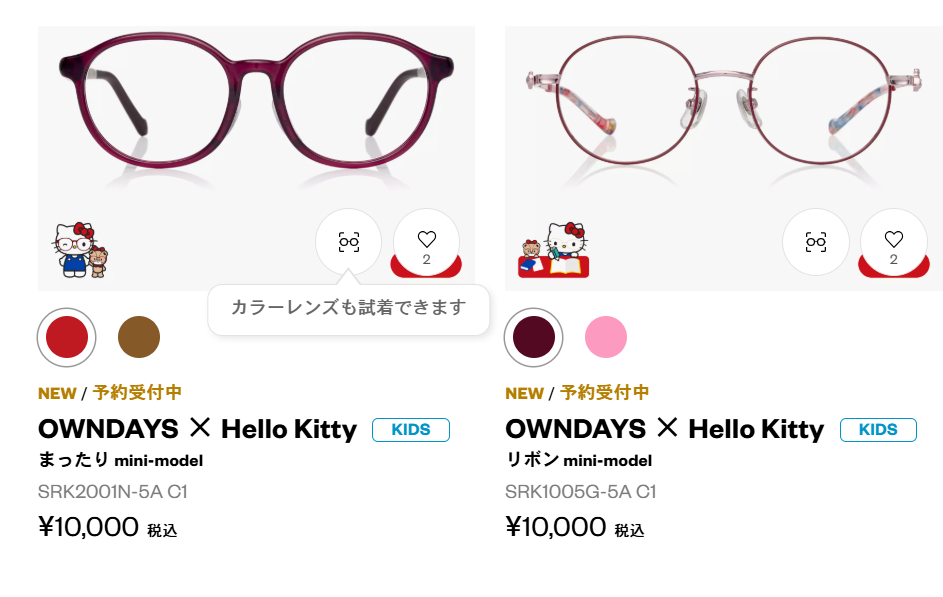Click the カラーレンズも試着できます tooltip
The image size is (943, 597).
click(x=348, y=308)
